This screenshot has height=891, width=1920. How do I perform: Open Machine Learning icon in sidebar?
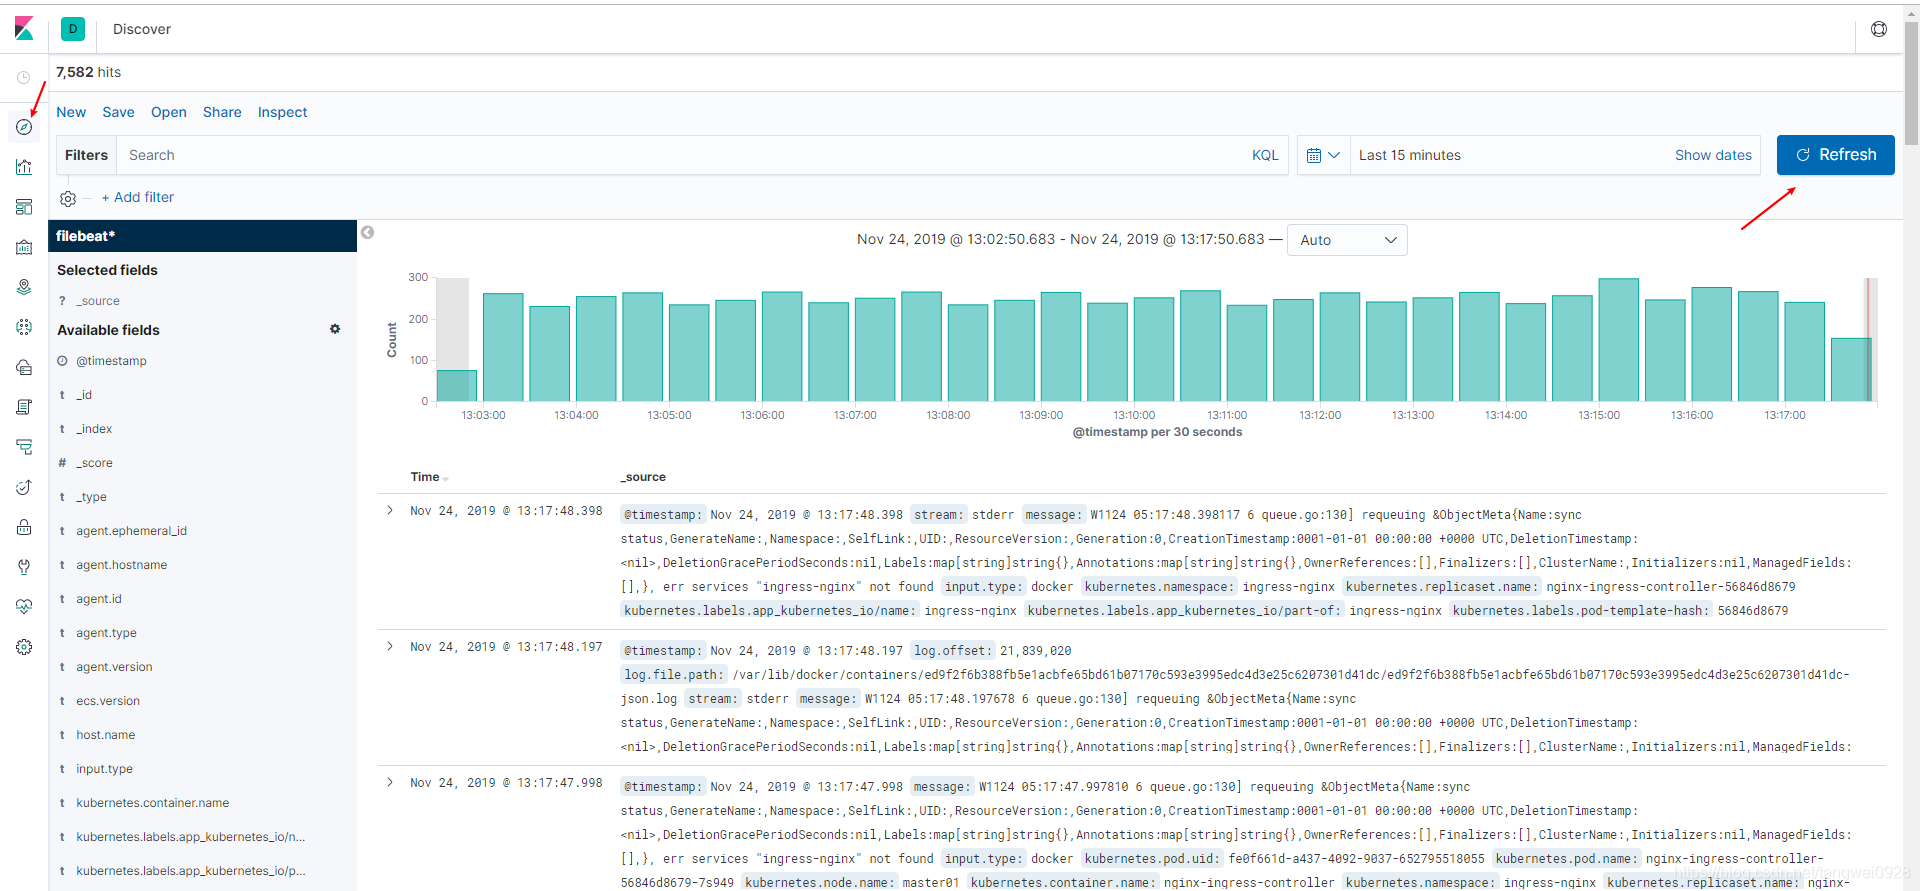[24, 327]
